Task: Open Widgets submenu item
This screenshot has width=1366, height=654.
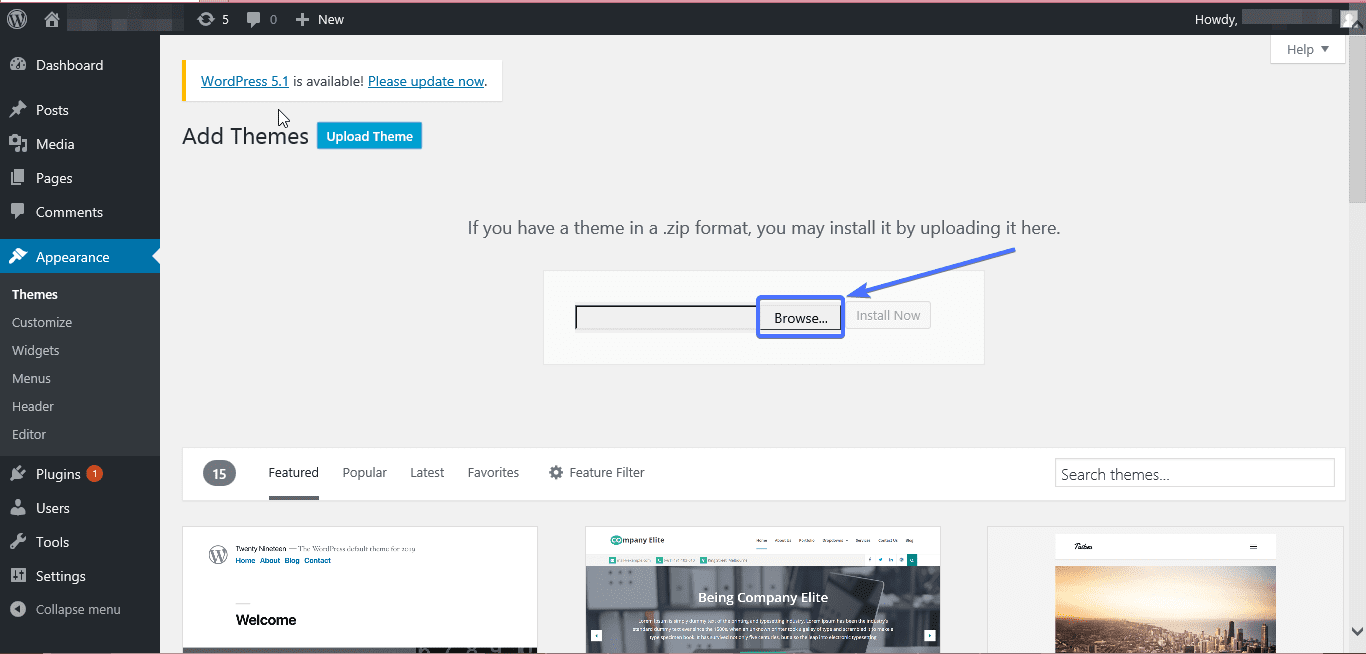Action: [x=36, y=350]
